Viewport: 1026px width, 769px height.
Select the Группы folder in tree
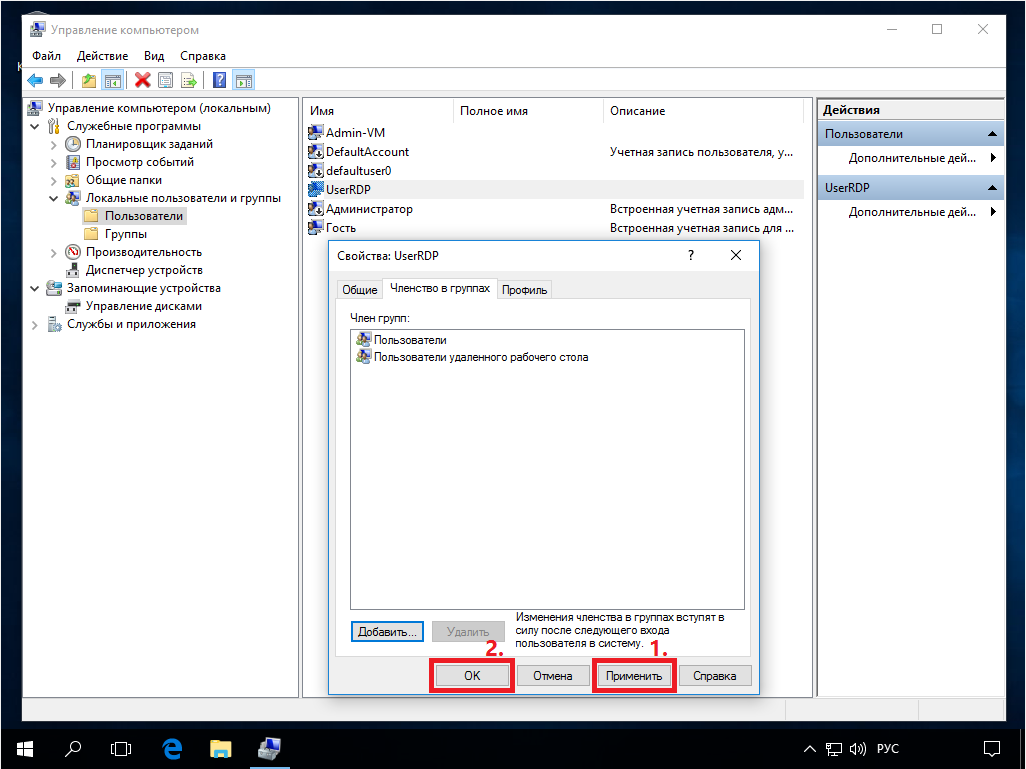pos(125,234)
